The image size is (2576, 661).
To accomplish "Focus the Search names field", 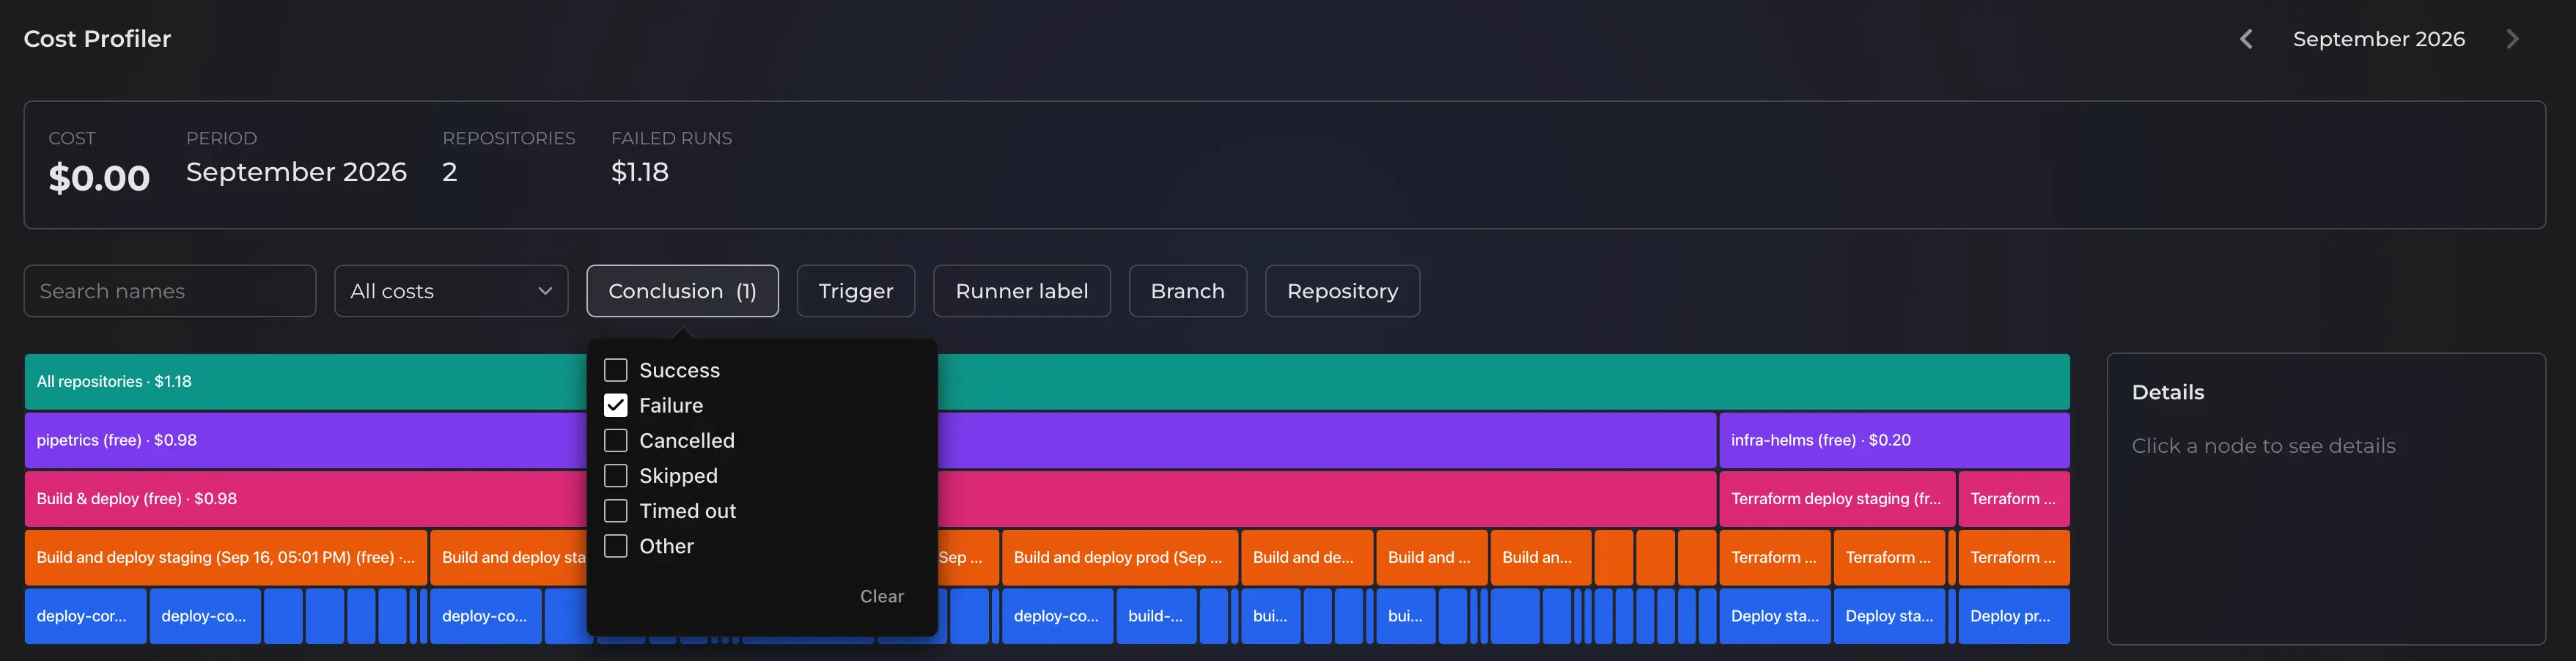I will 170,291.
